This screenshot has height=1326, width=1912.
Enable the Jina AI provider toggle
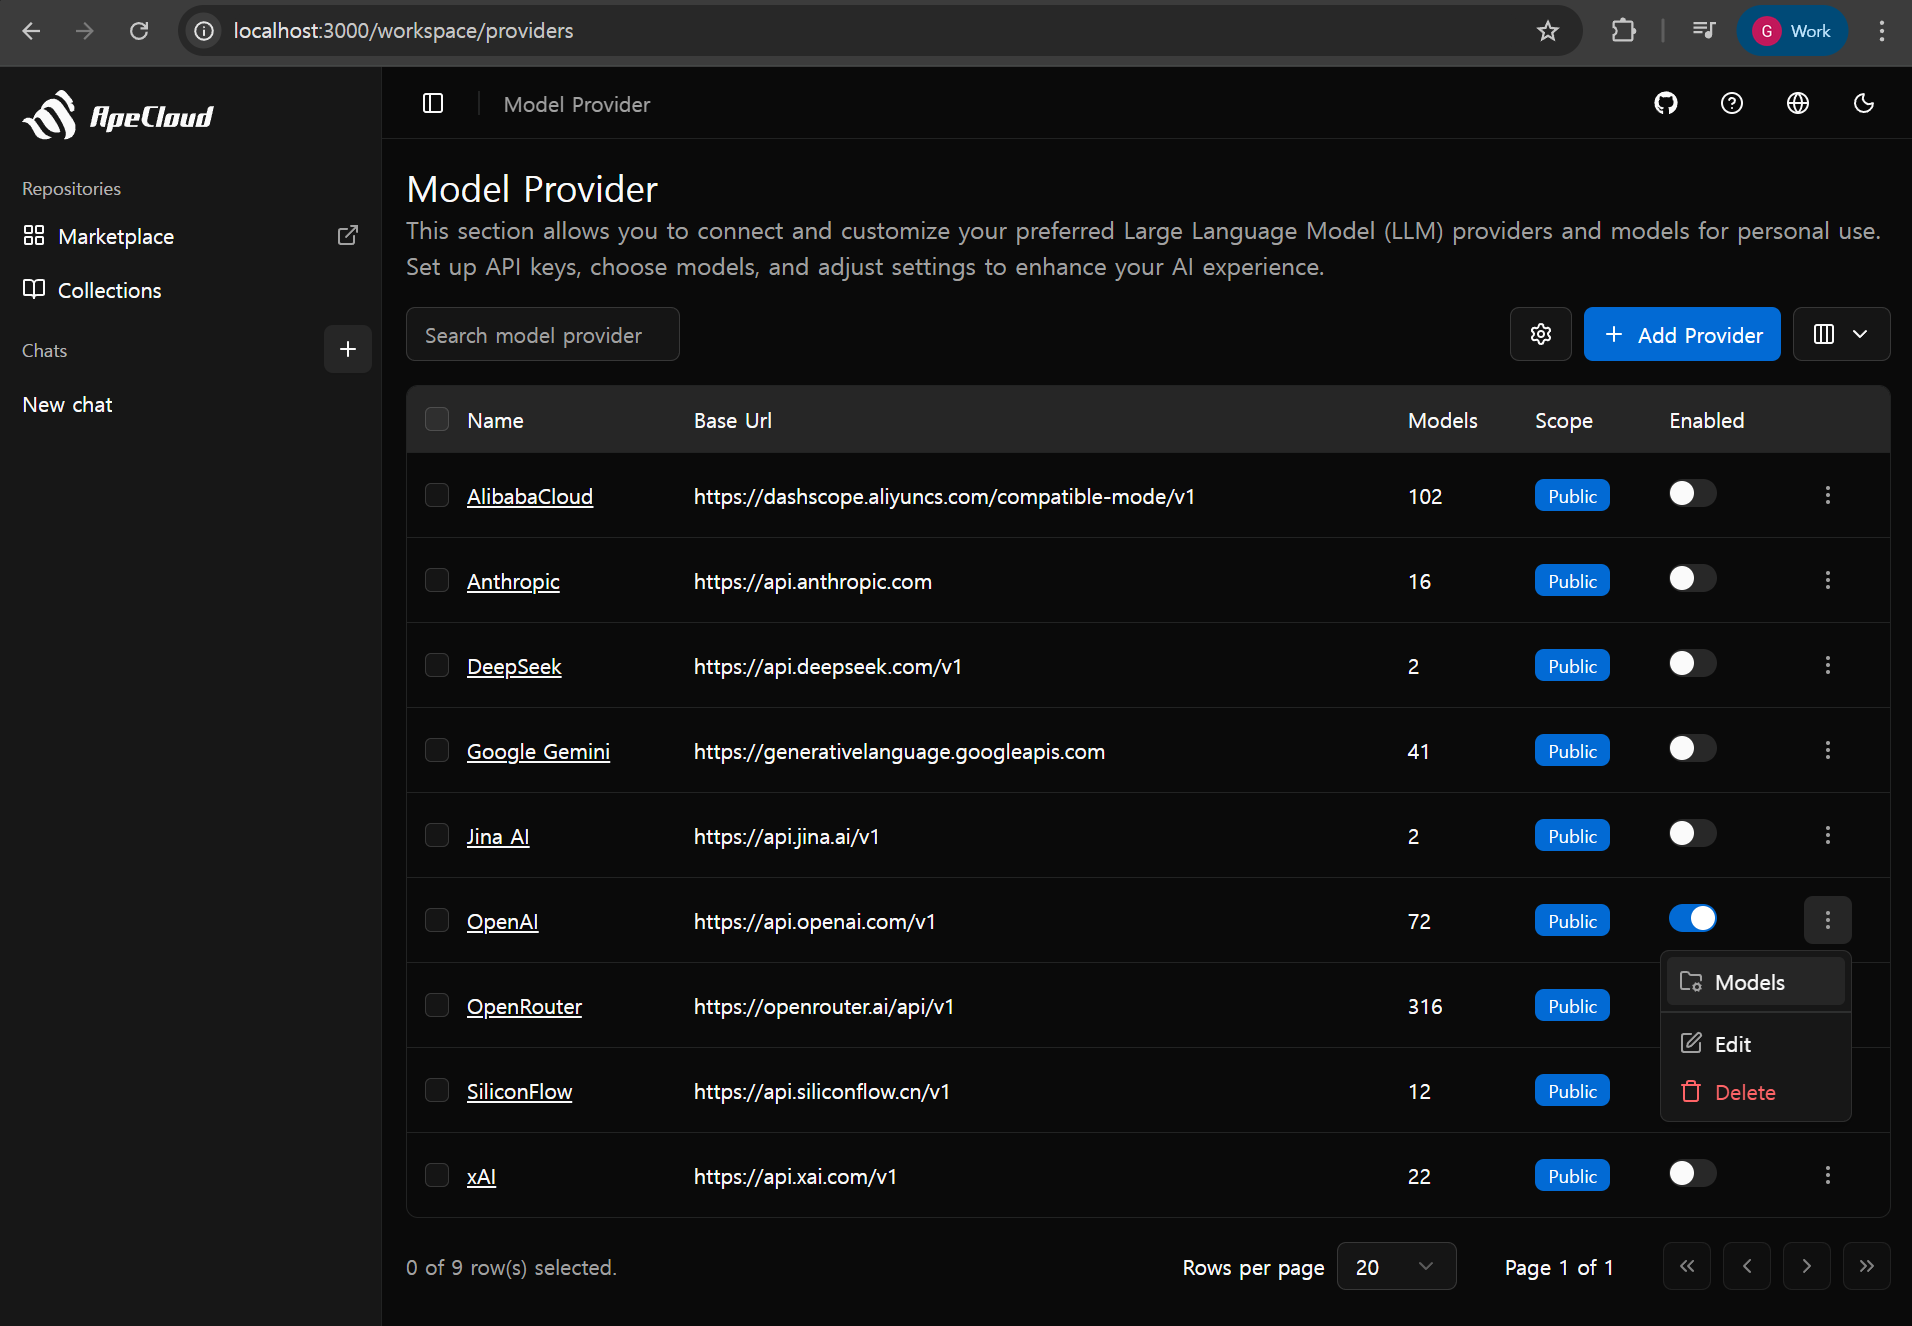pos(1692,833)
